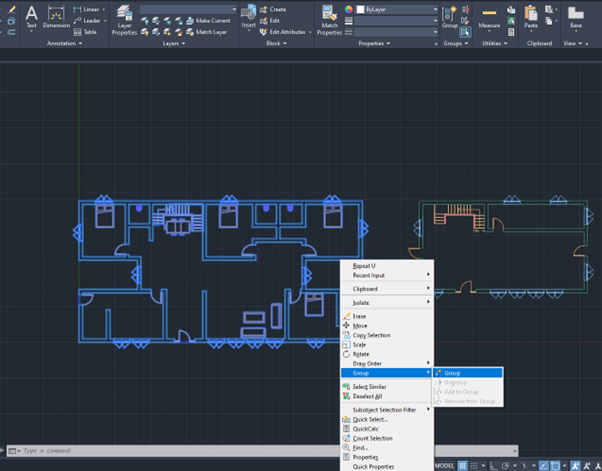Select the Dimension tool
The width and height of the screenshot is (602, 471).
pyautogui.click(x=56, y=17)
